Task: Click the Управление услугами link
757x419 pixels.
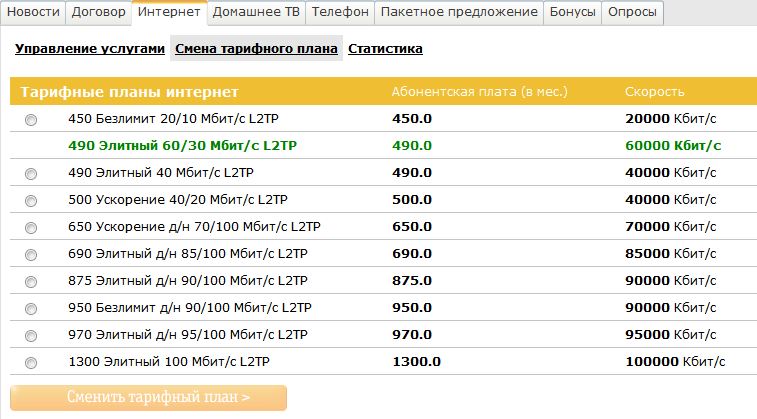Action: [89, 48]
